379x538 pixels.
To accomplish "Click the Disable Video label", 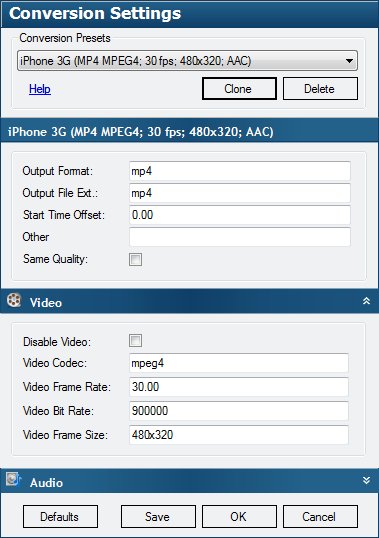I will click(57, 342).
